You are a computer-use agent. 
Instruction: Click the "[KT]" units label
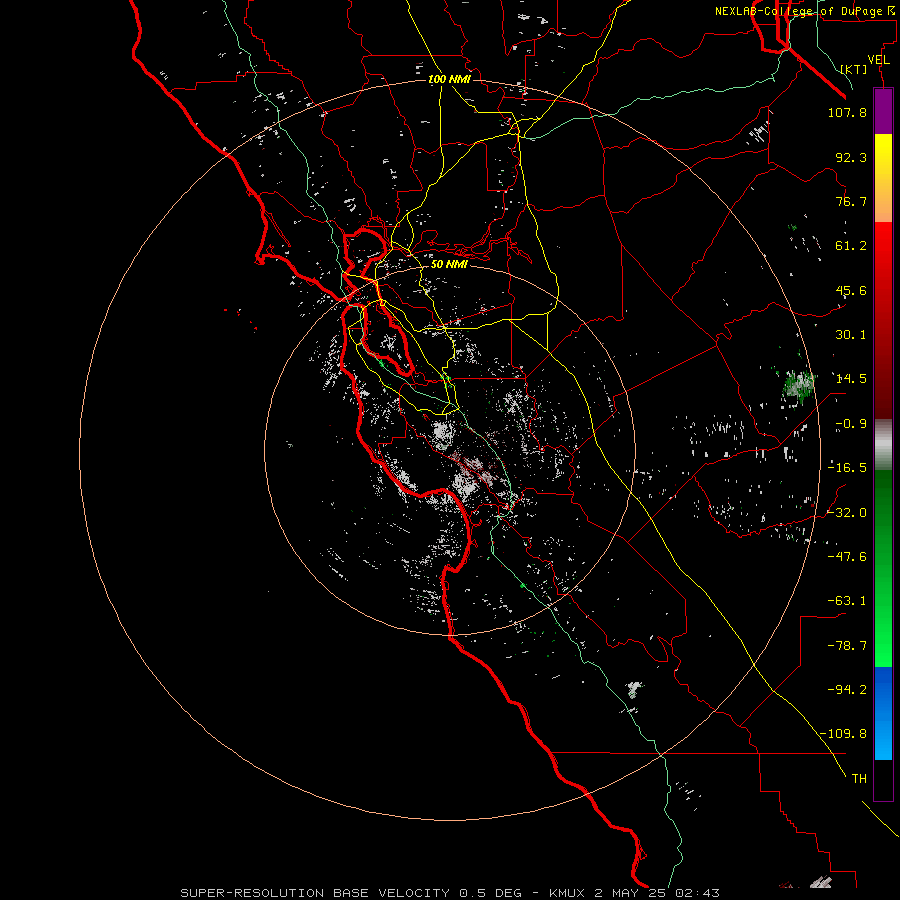click(x=854, y=69)
